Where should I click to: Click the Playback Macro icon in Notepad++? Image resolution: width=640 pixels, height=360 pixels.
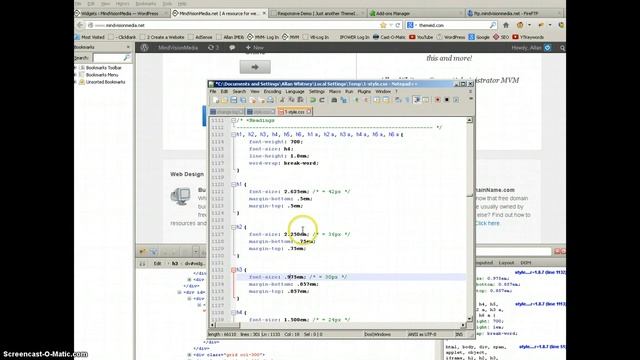456,100
